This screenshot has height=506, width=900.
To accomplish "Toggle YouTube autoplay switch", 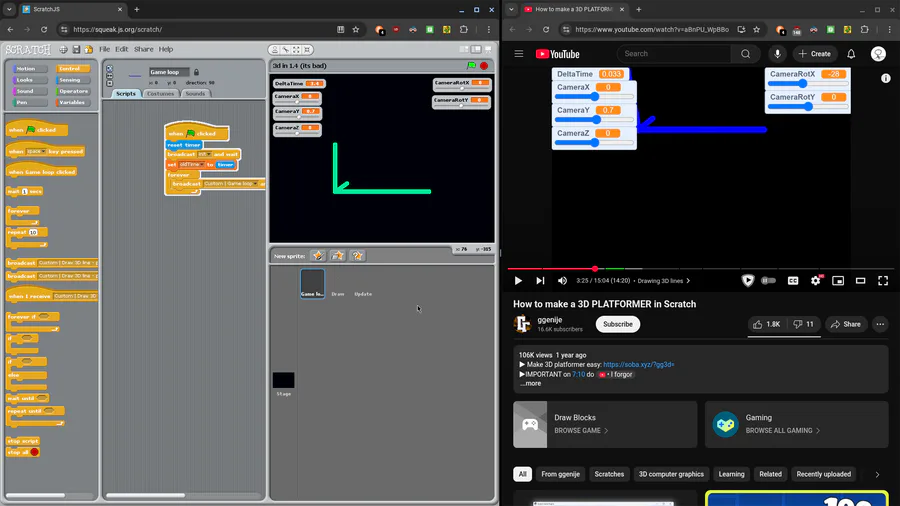I will pos(769,281).
